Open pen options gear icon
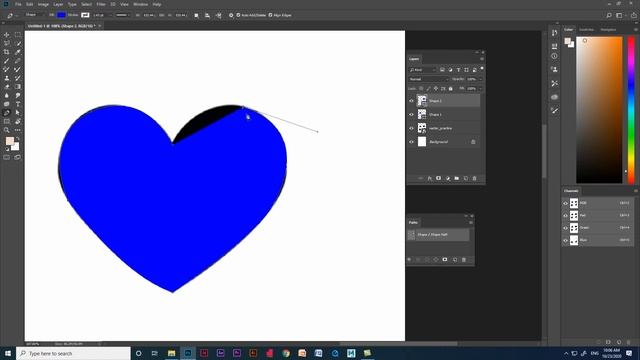 click(231, 15)
